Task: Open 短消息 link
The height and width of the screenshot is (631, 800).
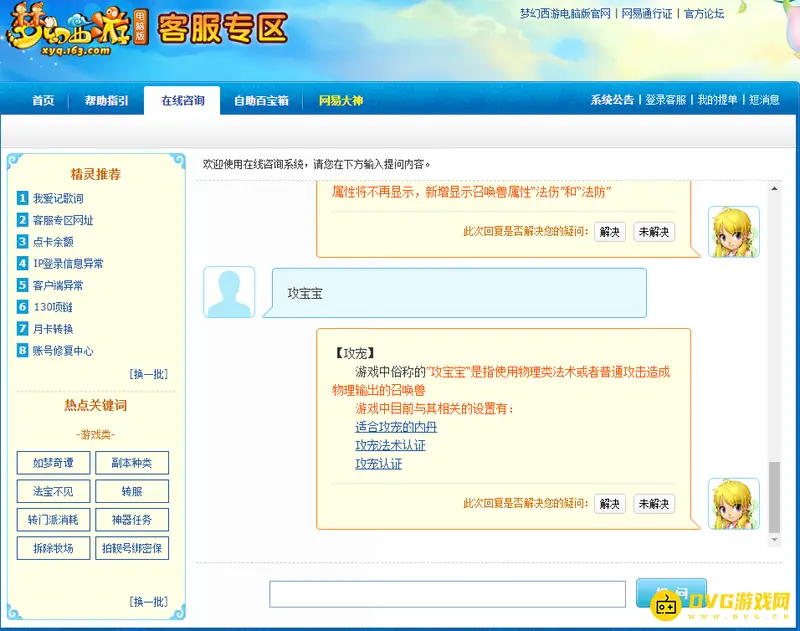Action: point(764,100)
